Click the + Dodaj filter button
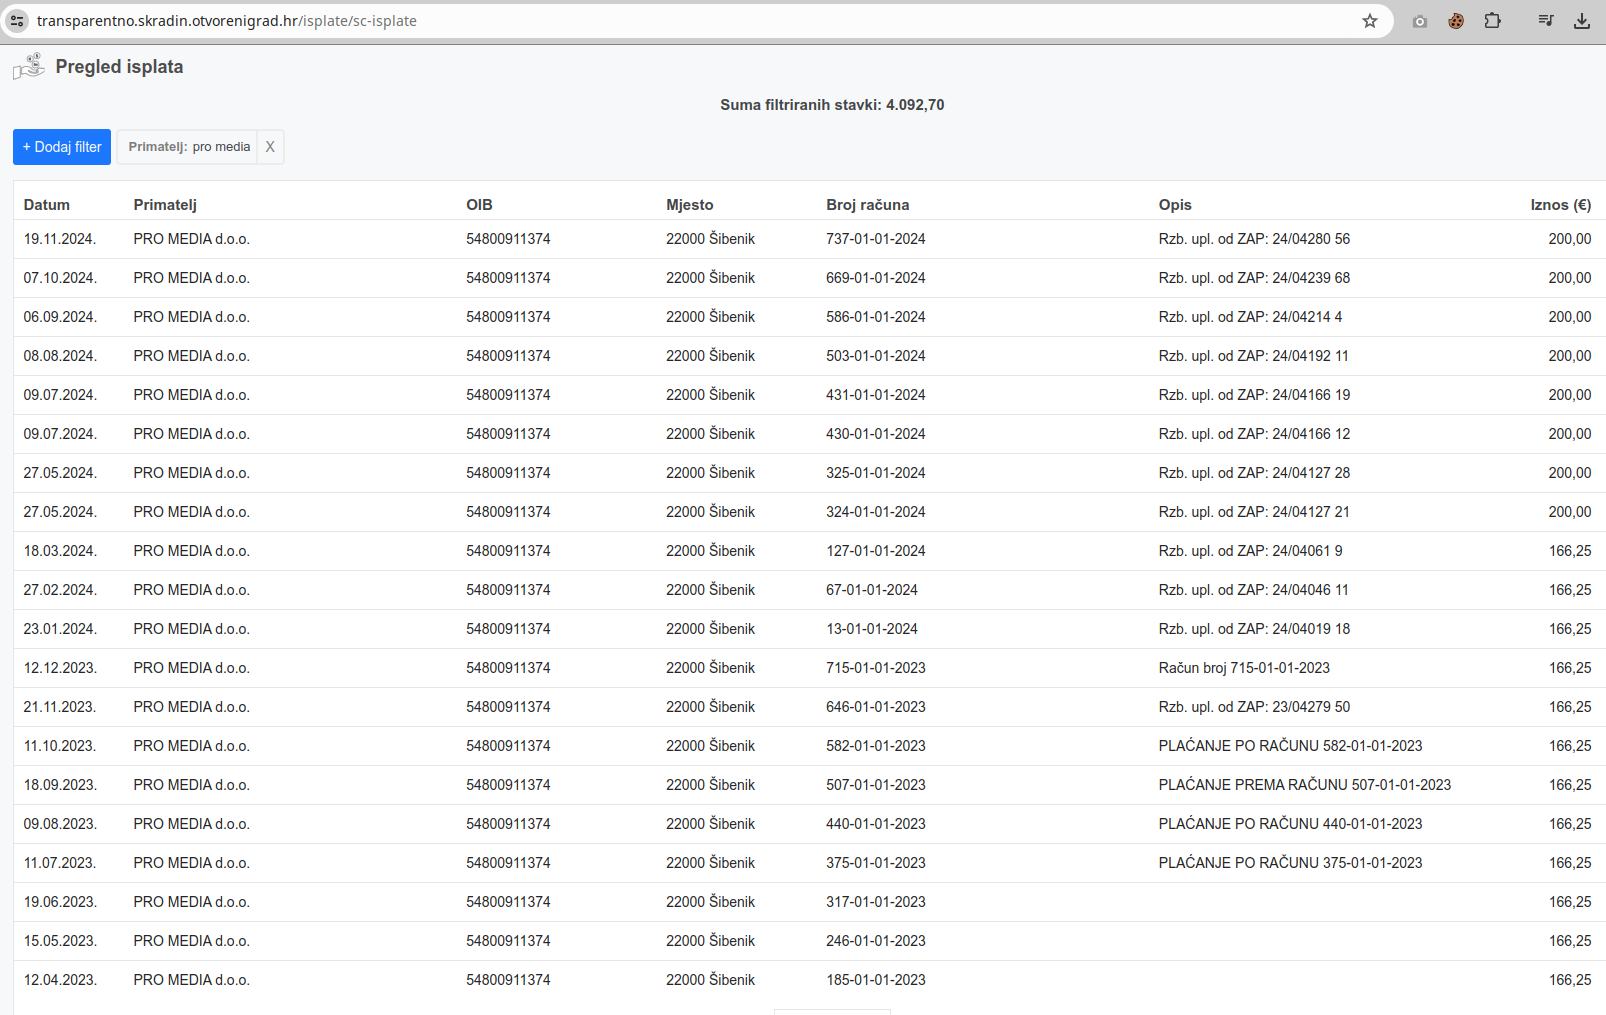1606x1015 pixels. (x=62, y=147)
